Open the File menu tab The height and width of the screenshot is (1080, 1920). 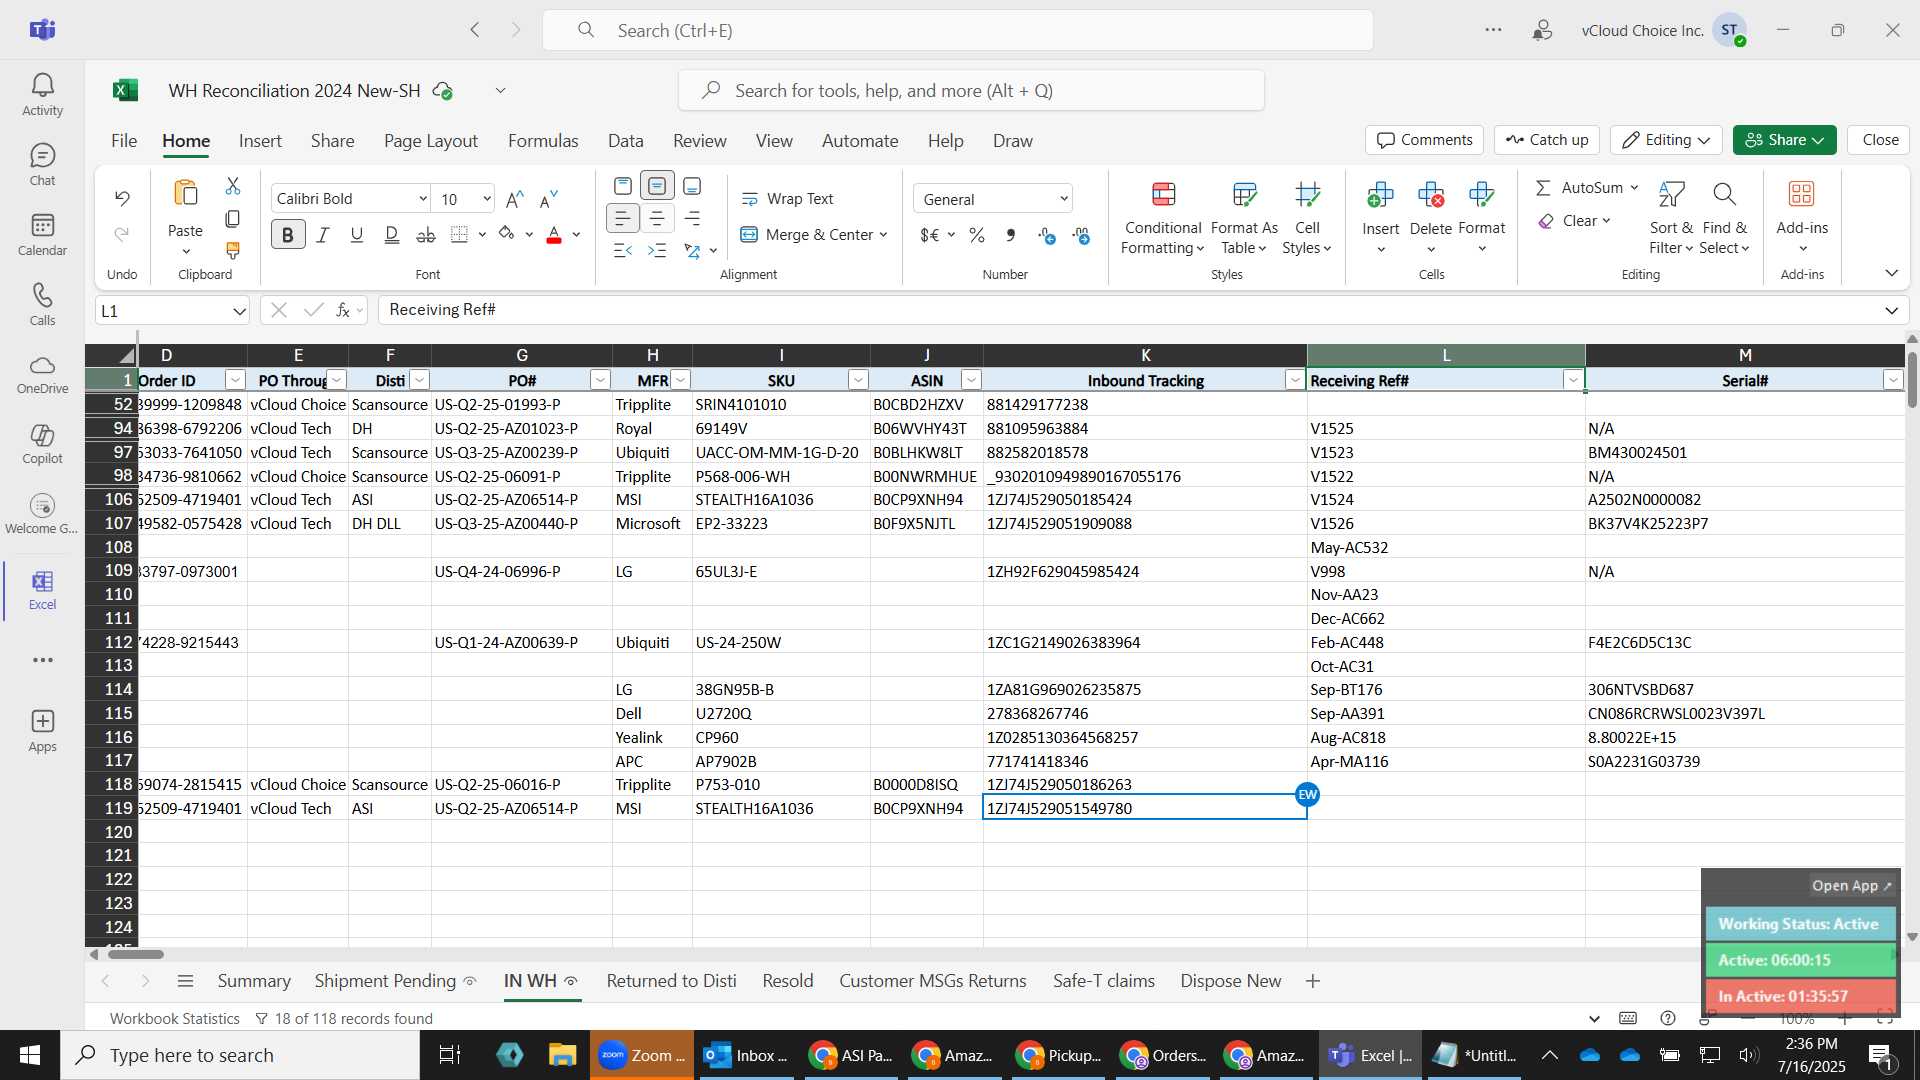tap(124, 141)
